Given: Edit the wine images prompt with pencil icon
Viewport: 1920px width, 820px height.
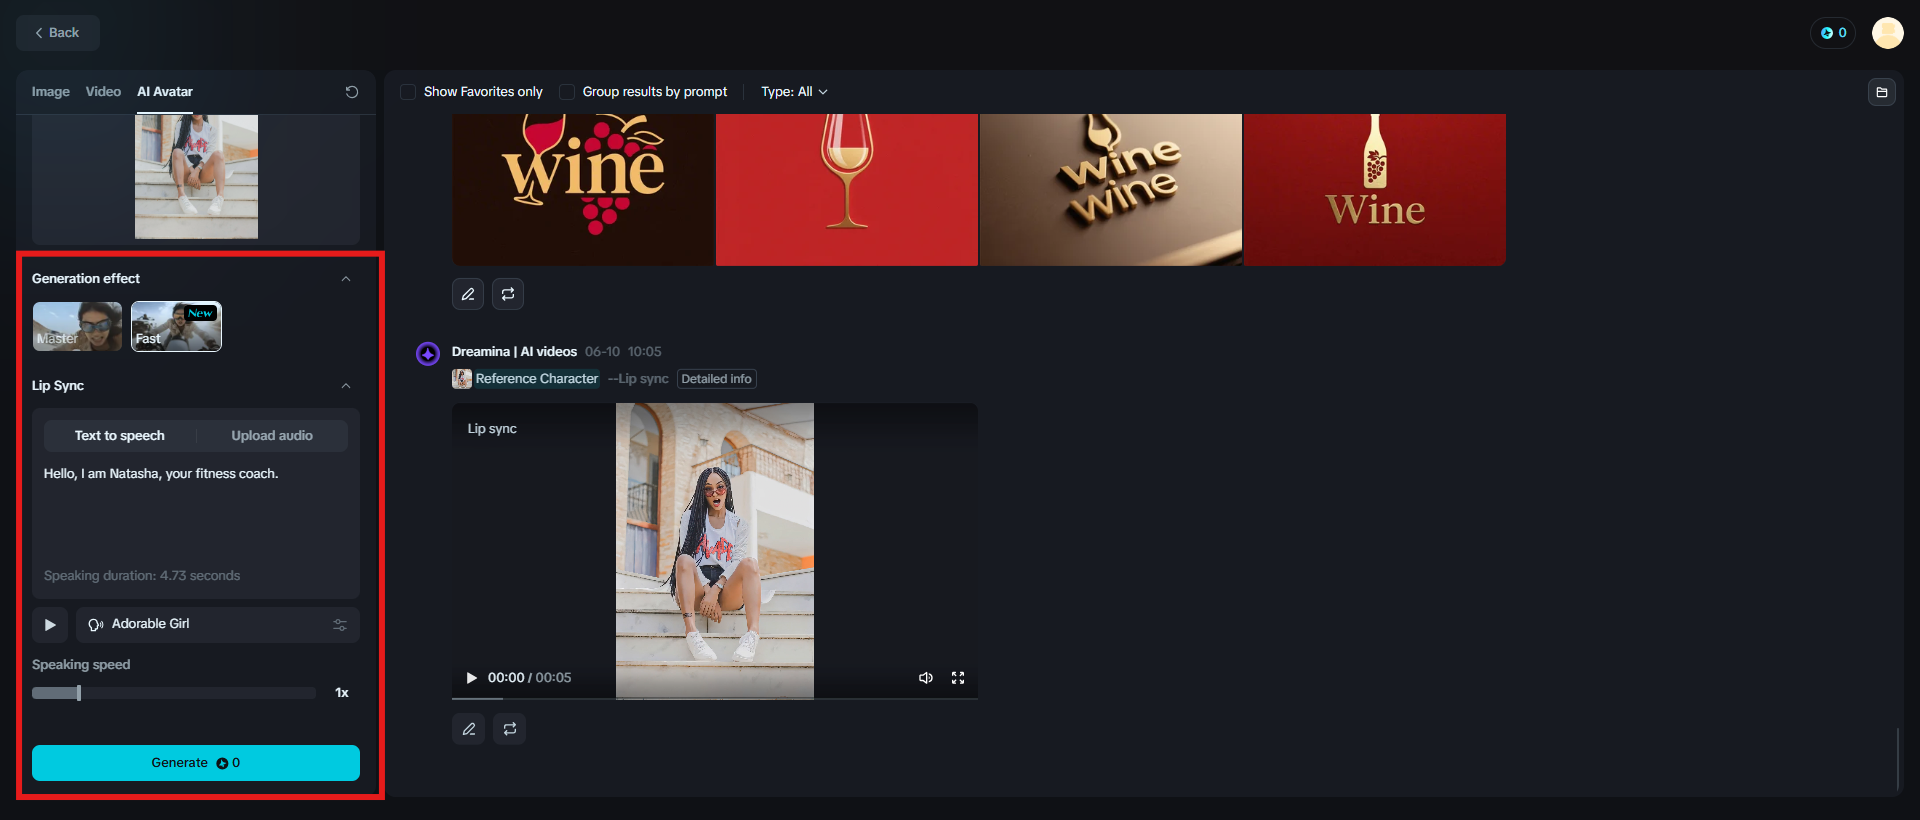Looking at the screenshot, I should coord(468,294).
